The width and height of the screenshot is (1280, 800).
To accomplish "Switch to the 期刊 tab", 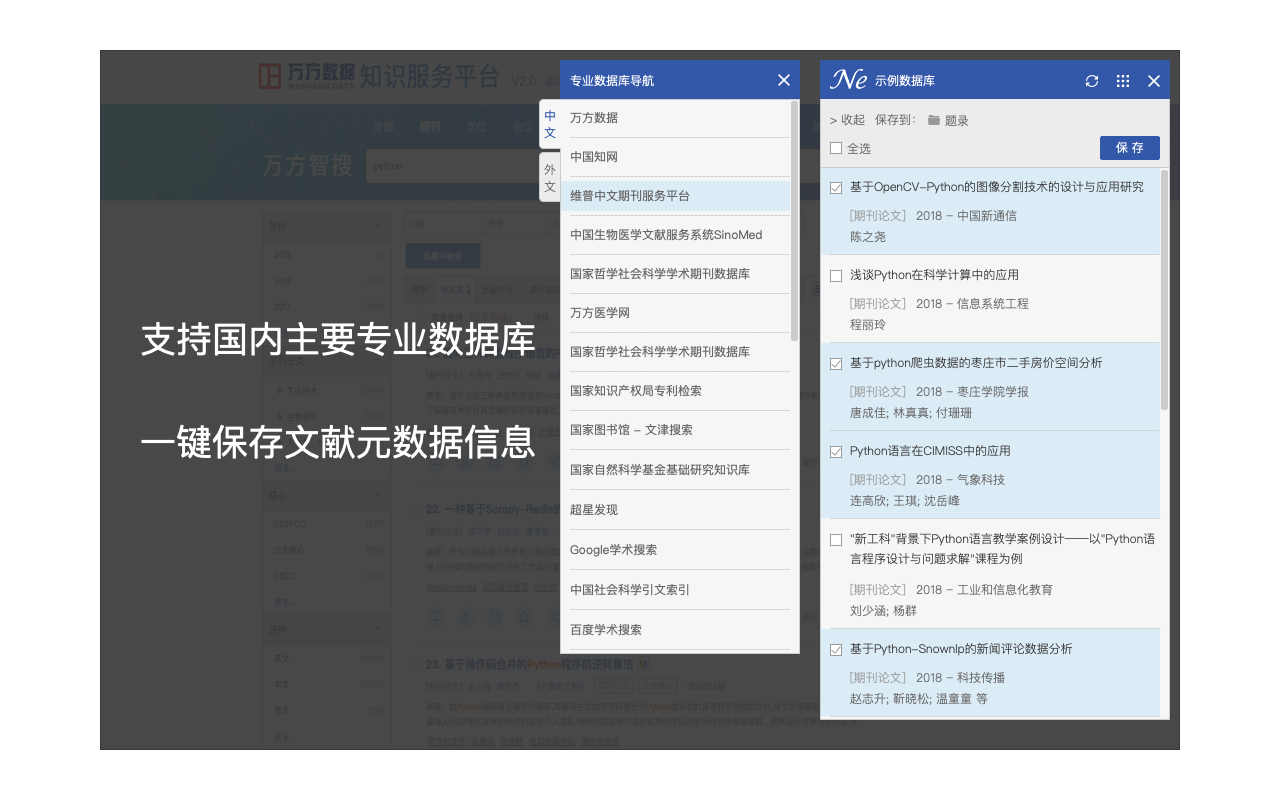I will click(x=430, y=127).
